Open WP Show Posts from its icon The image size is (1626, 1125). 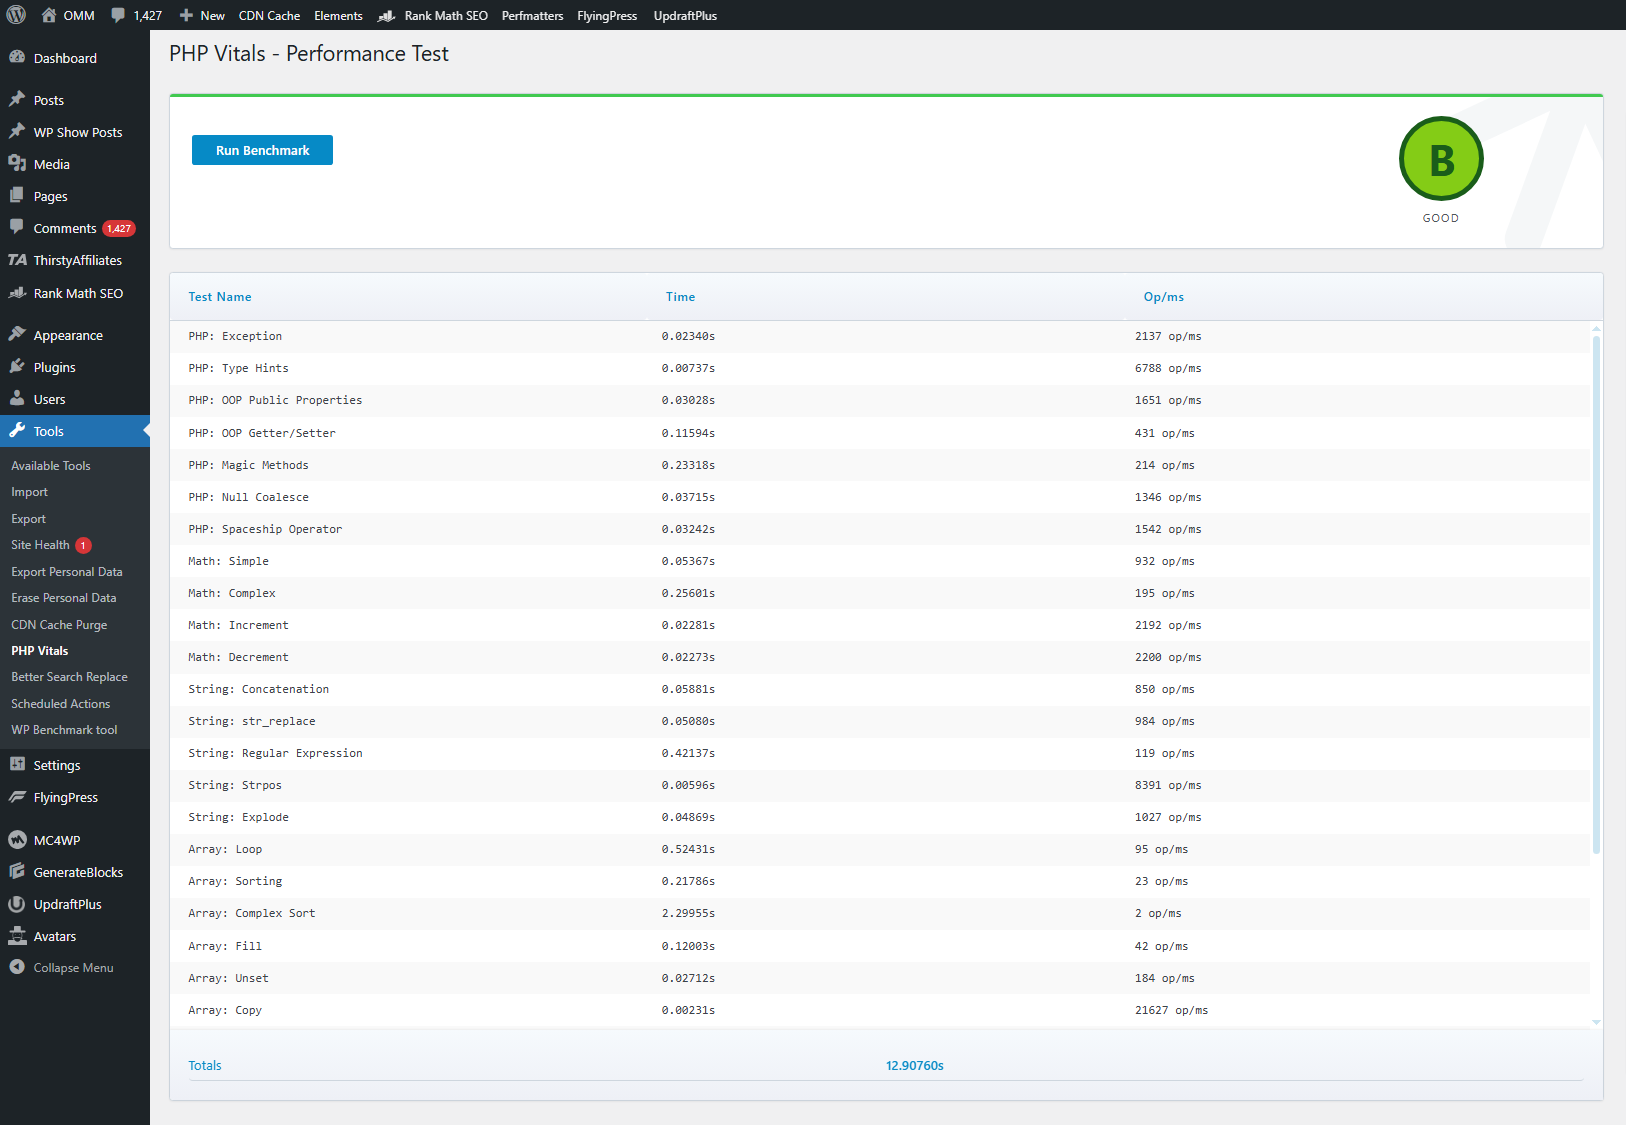18,131
